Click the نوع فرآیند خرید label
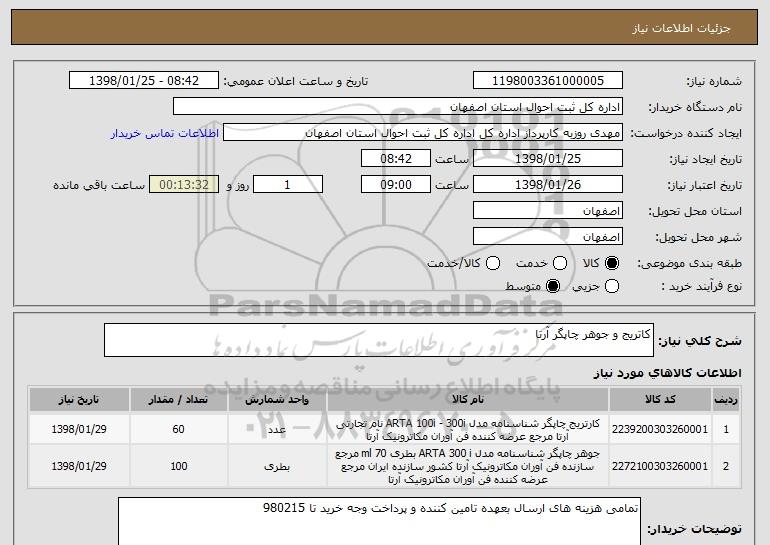The height and width of the screenshot is (545, 770). (x=701, y=286)
